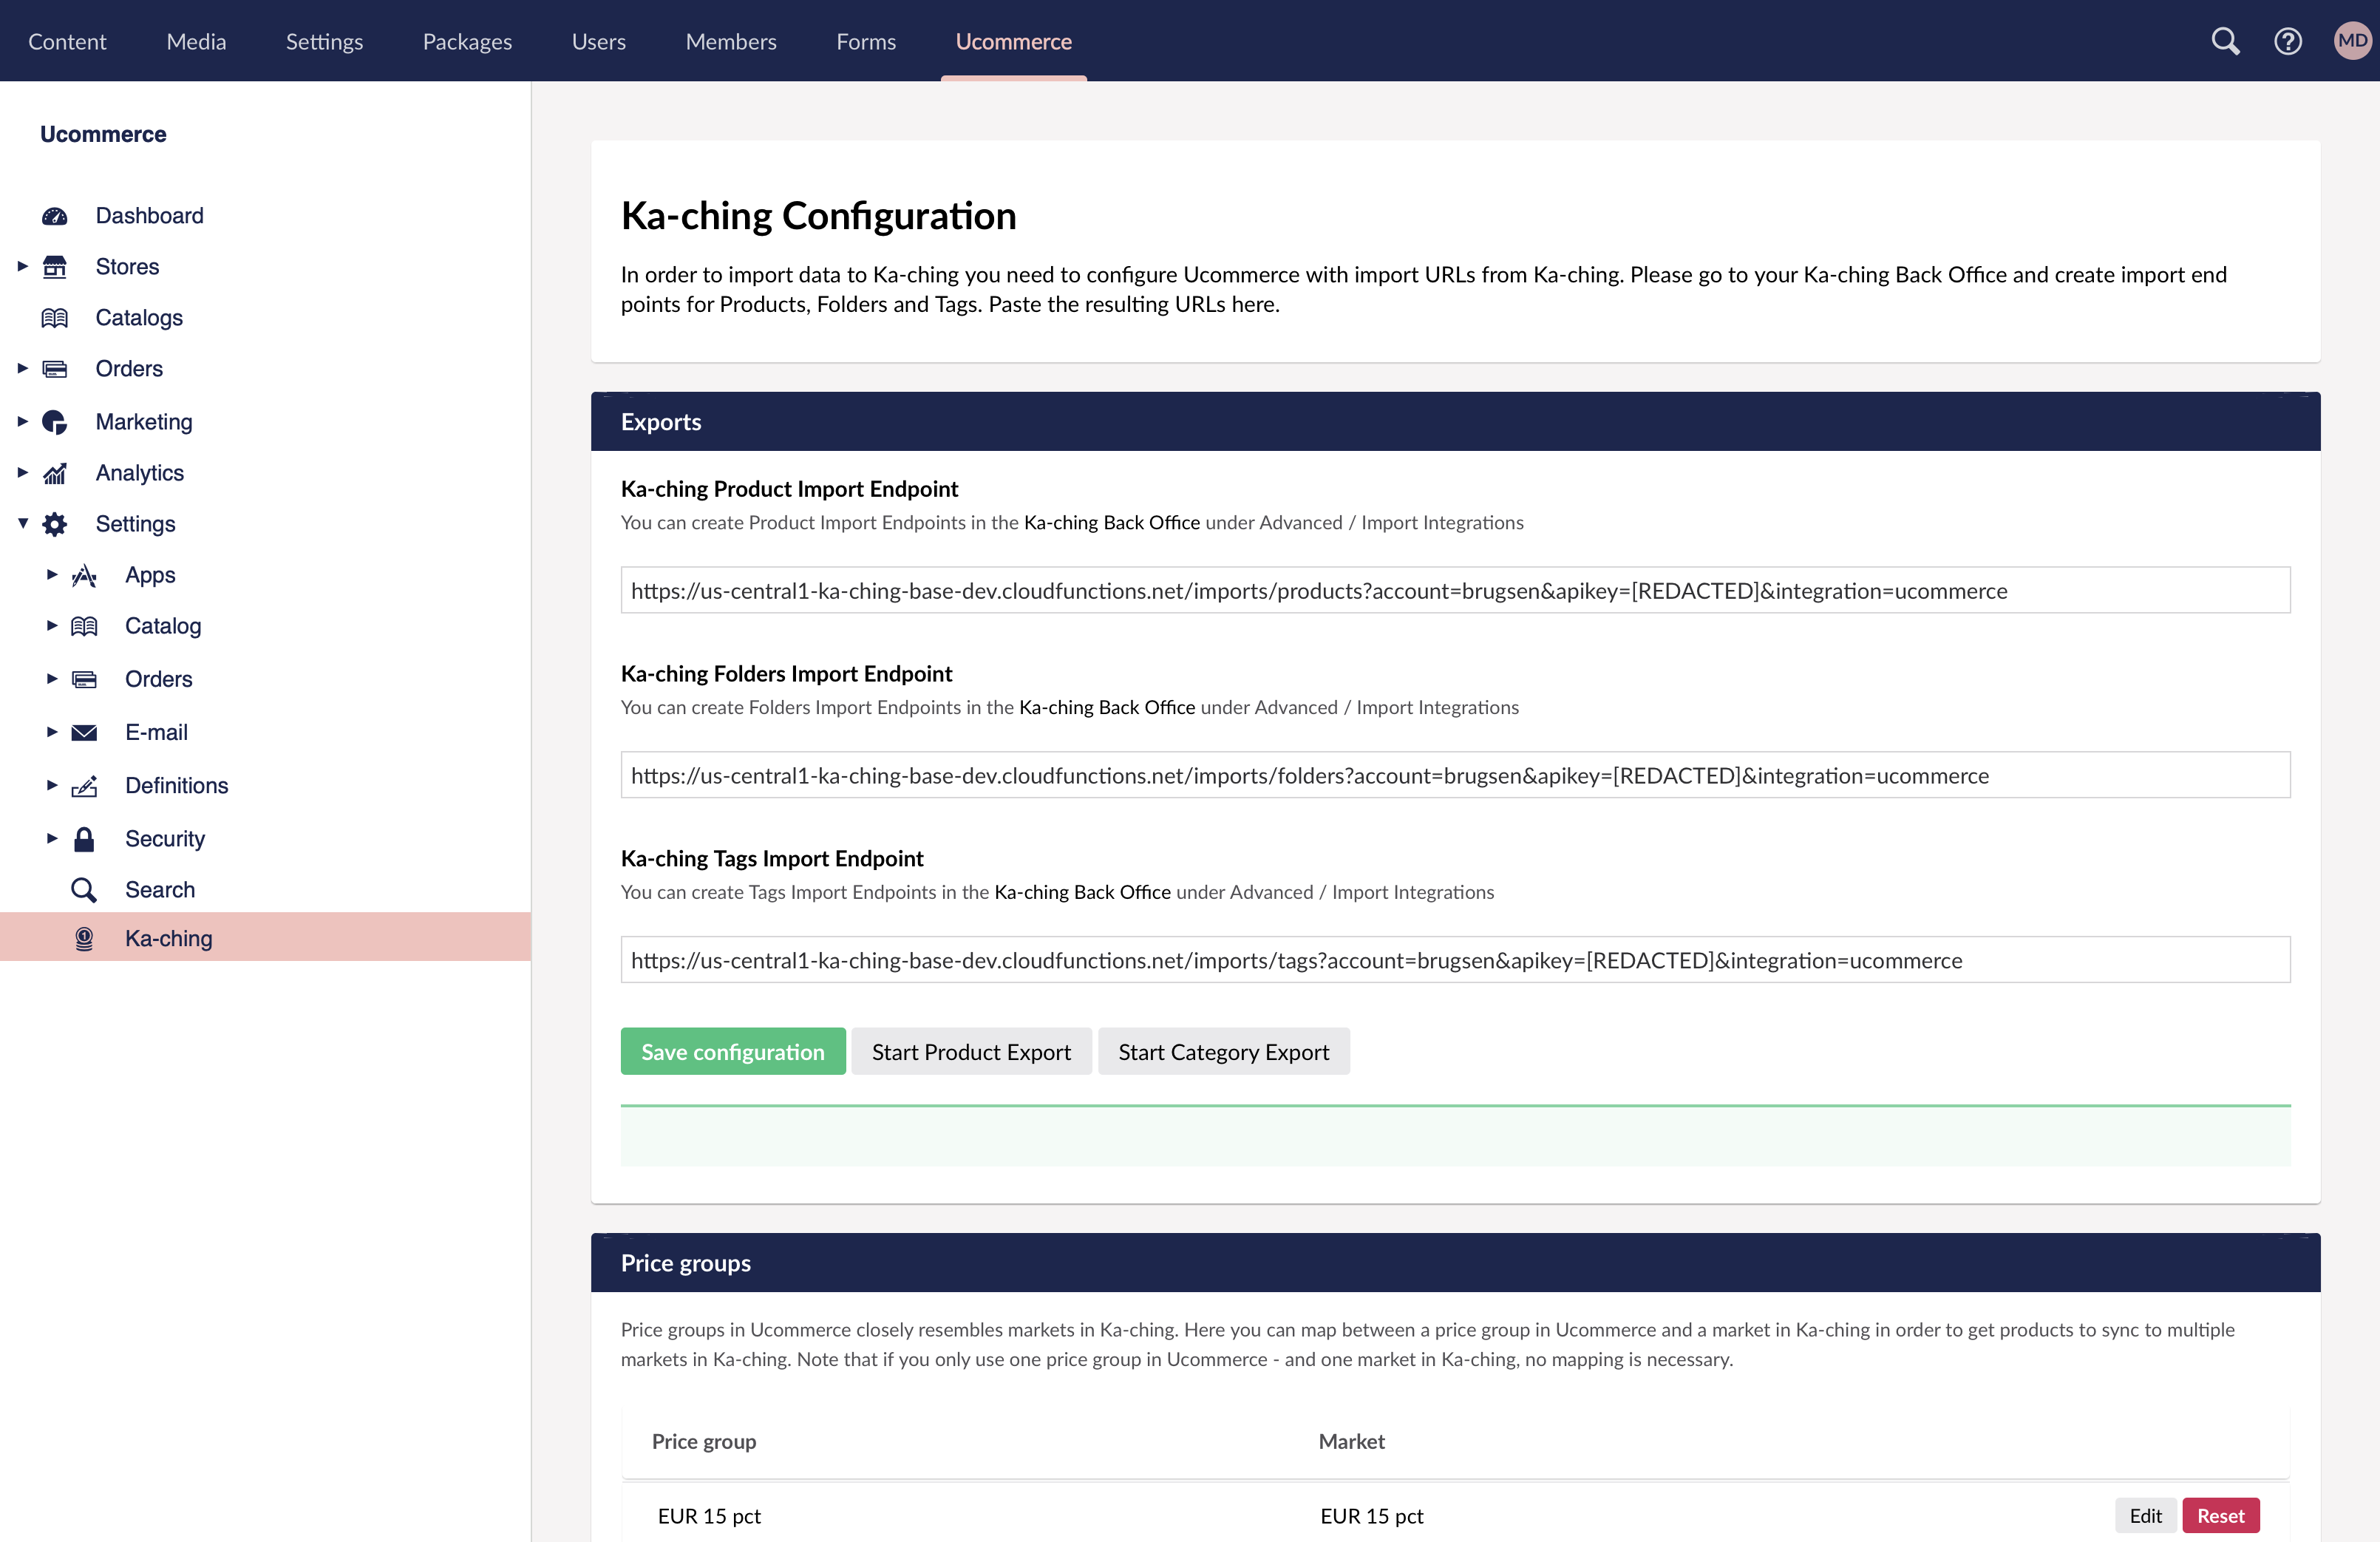Click the sidebar Search magnifier icon
Viewport: 2380px width, 1542px height.
(84, 890)
